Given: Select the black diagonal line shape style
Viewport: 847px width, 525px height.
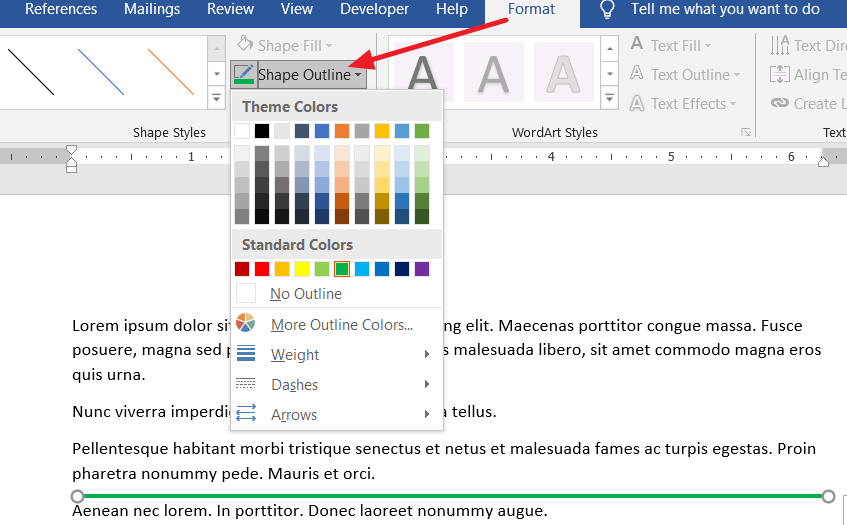Looking at the screenshot, I should tap(31, 72).
